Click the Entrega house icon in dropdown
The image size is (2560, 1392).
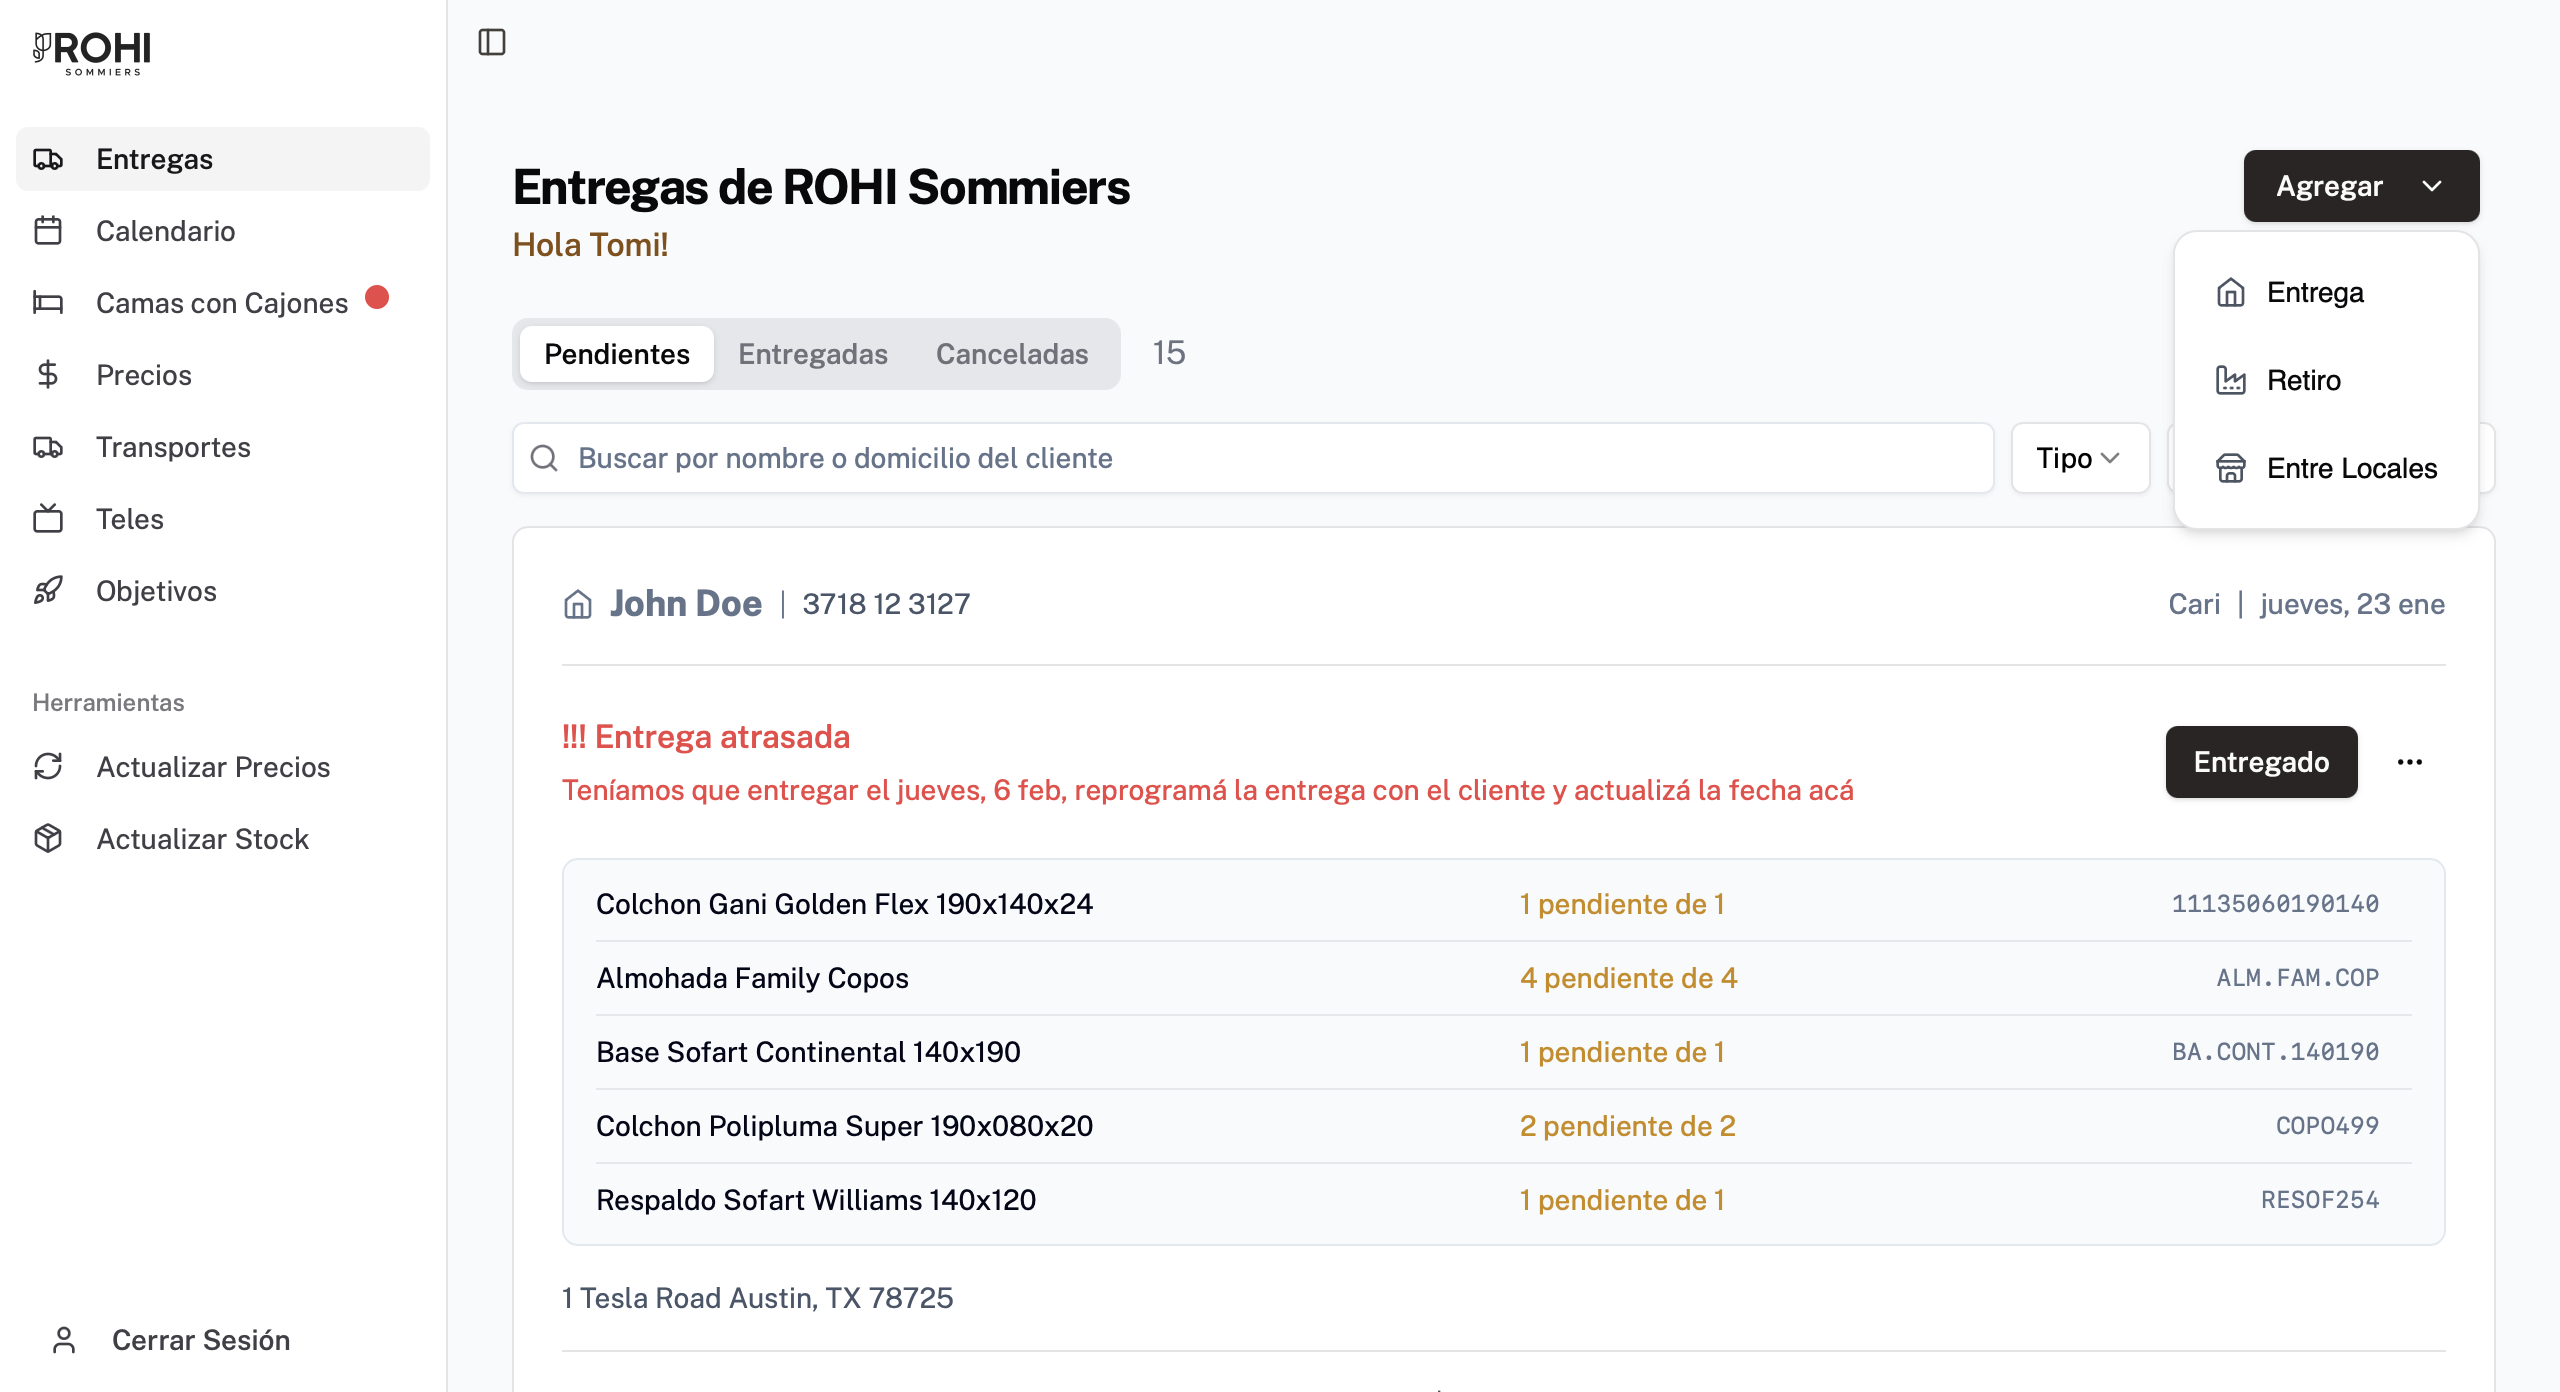[x=2231, y=292]
